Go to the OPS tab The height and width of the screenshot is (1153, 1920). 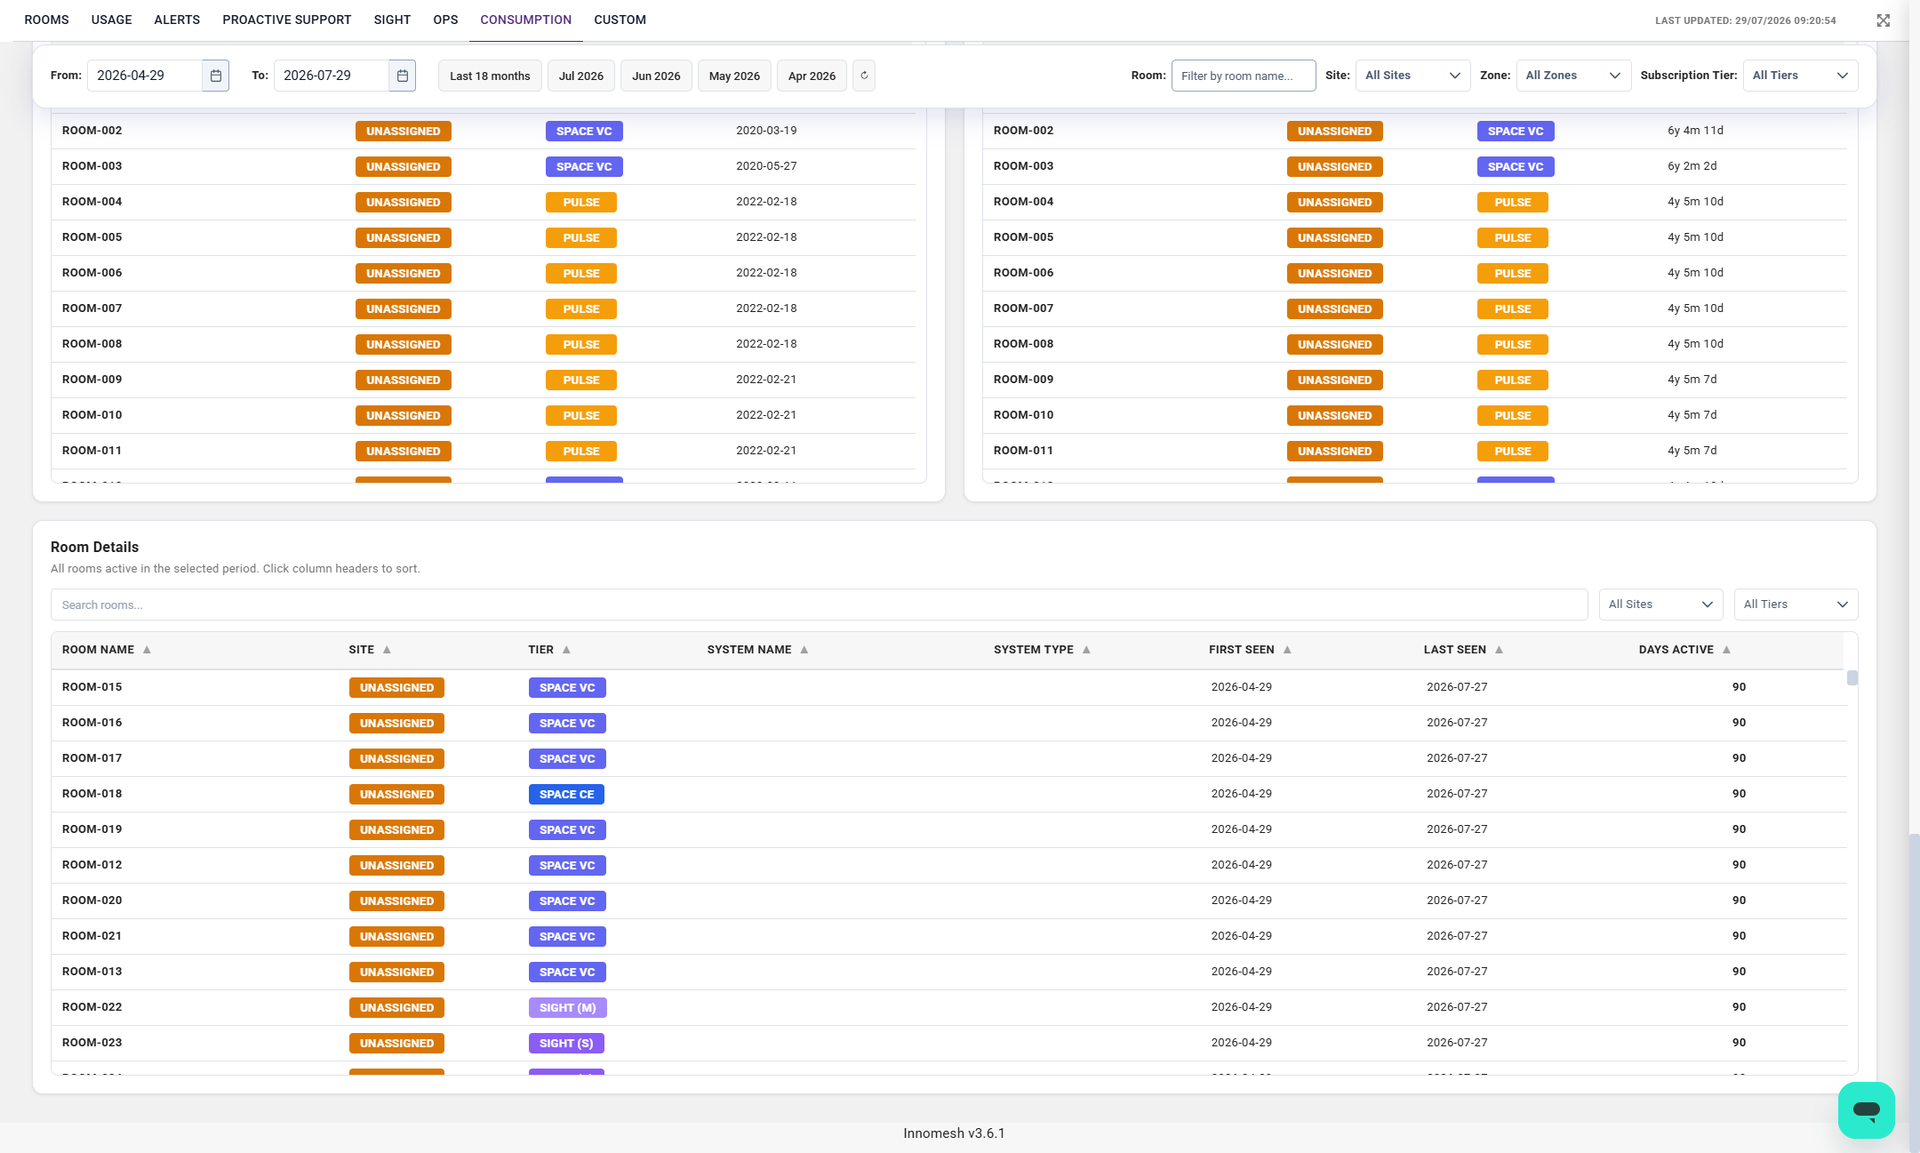446,20
